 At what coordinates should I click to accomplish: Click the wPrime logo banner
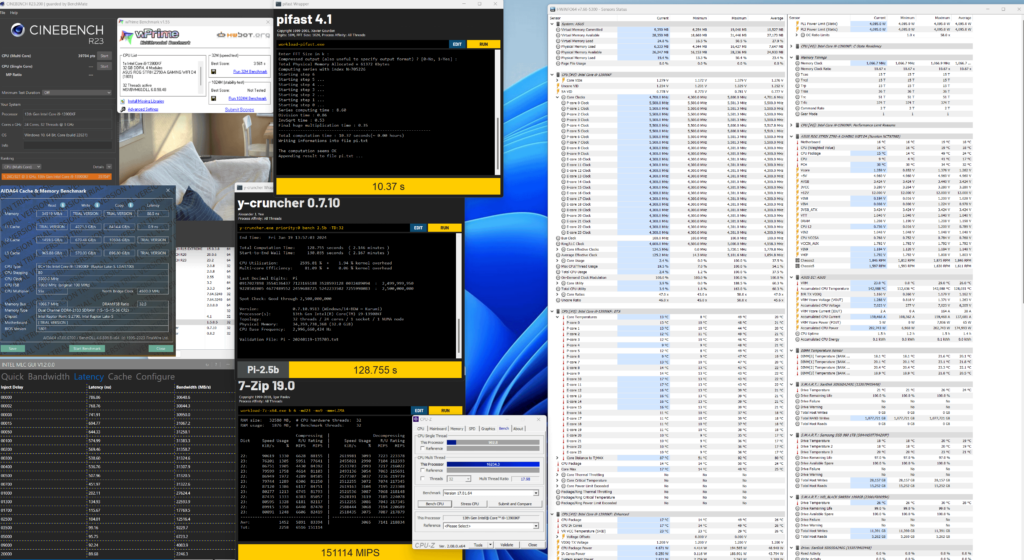coord(155,37)
